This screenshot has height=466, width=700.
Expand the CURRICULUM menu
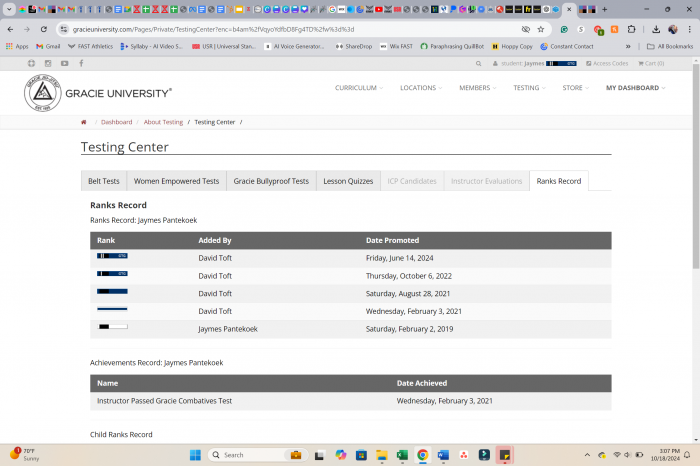[359, 88]
